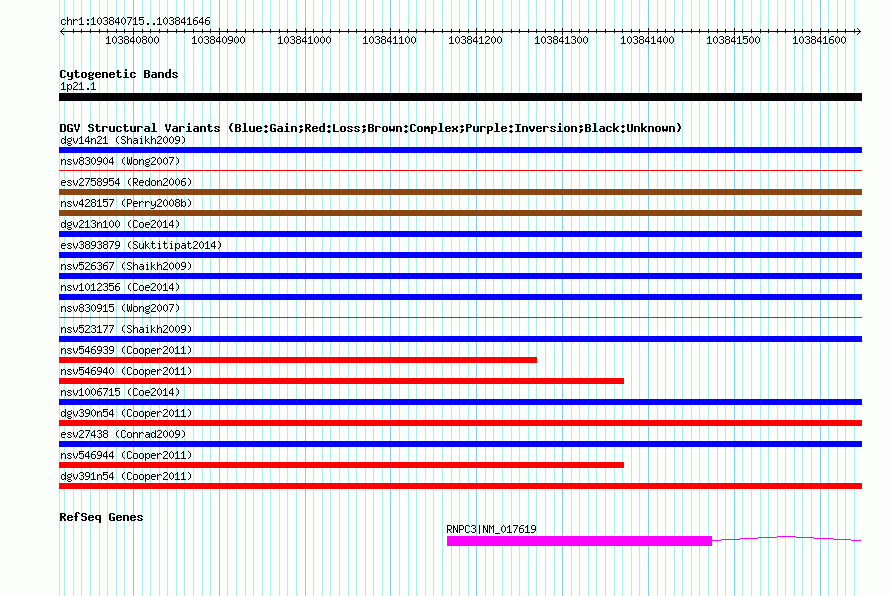The height and width of the screenshot is (596, 890).
Task: Open variant dgv391n54 (Cooper2011) label
Action: (126, 476)
